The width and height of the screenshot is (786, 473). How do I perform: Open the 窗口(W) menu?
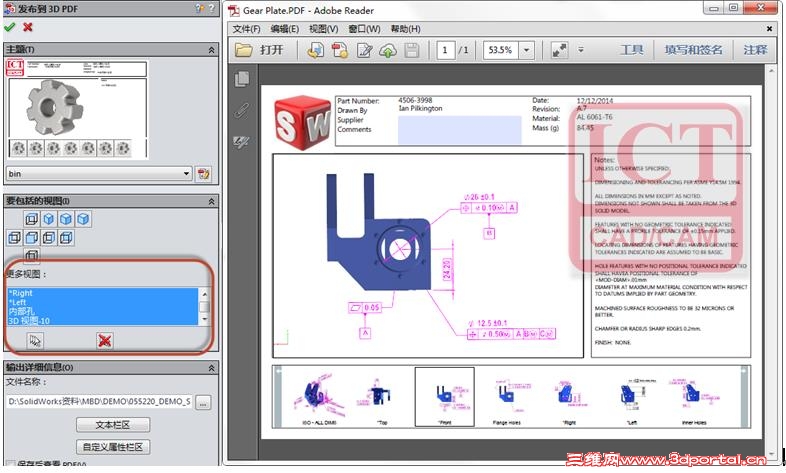(x=364, y=29)
